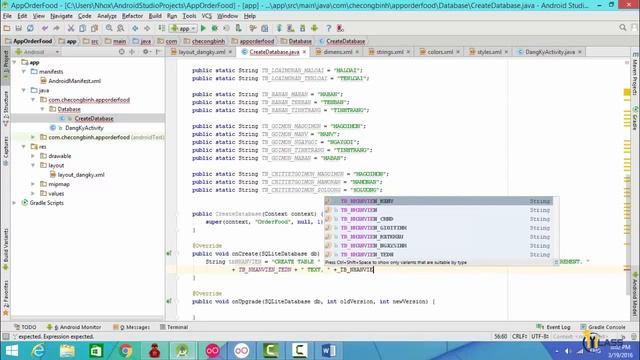The width and height of the screenshot is (640, 360).
Task: Expand the mipmap folder
Action: [33, 184]
